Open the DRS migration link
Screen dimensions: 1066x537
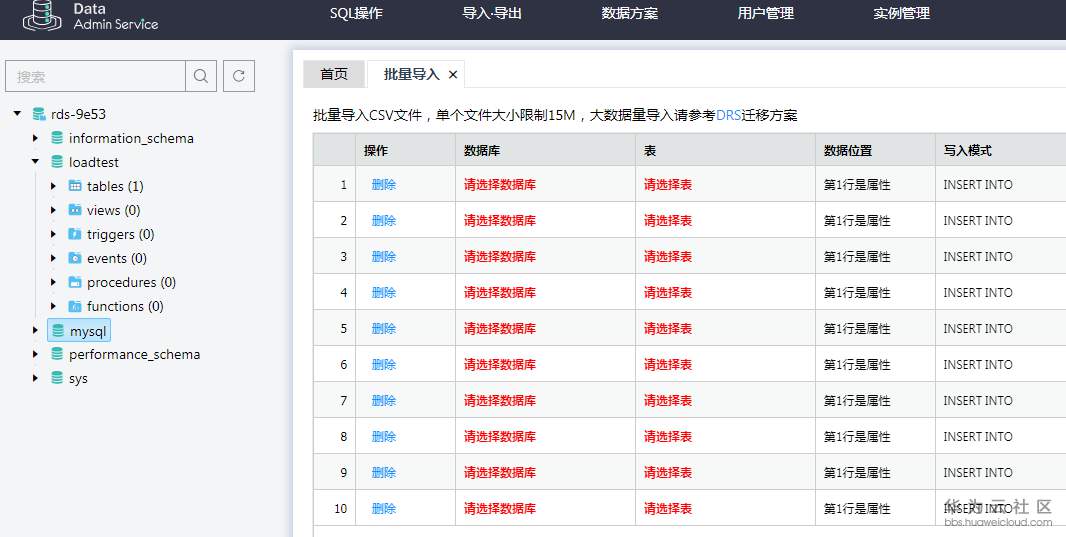(728, 115)
